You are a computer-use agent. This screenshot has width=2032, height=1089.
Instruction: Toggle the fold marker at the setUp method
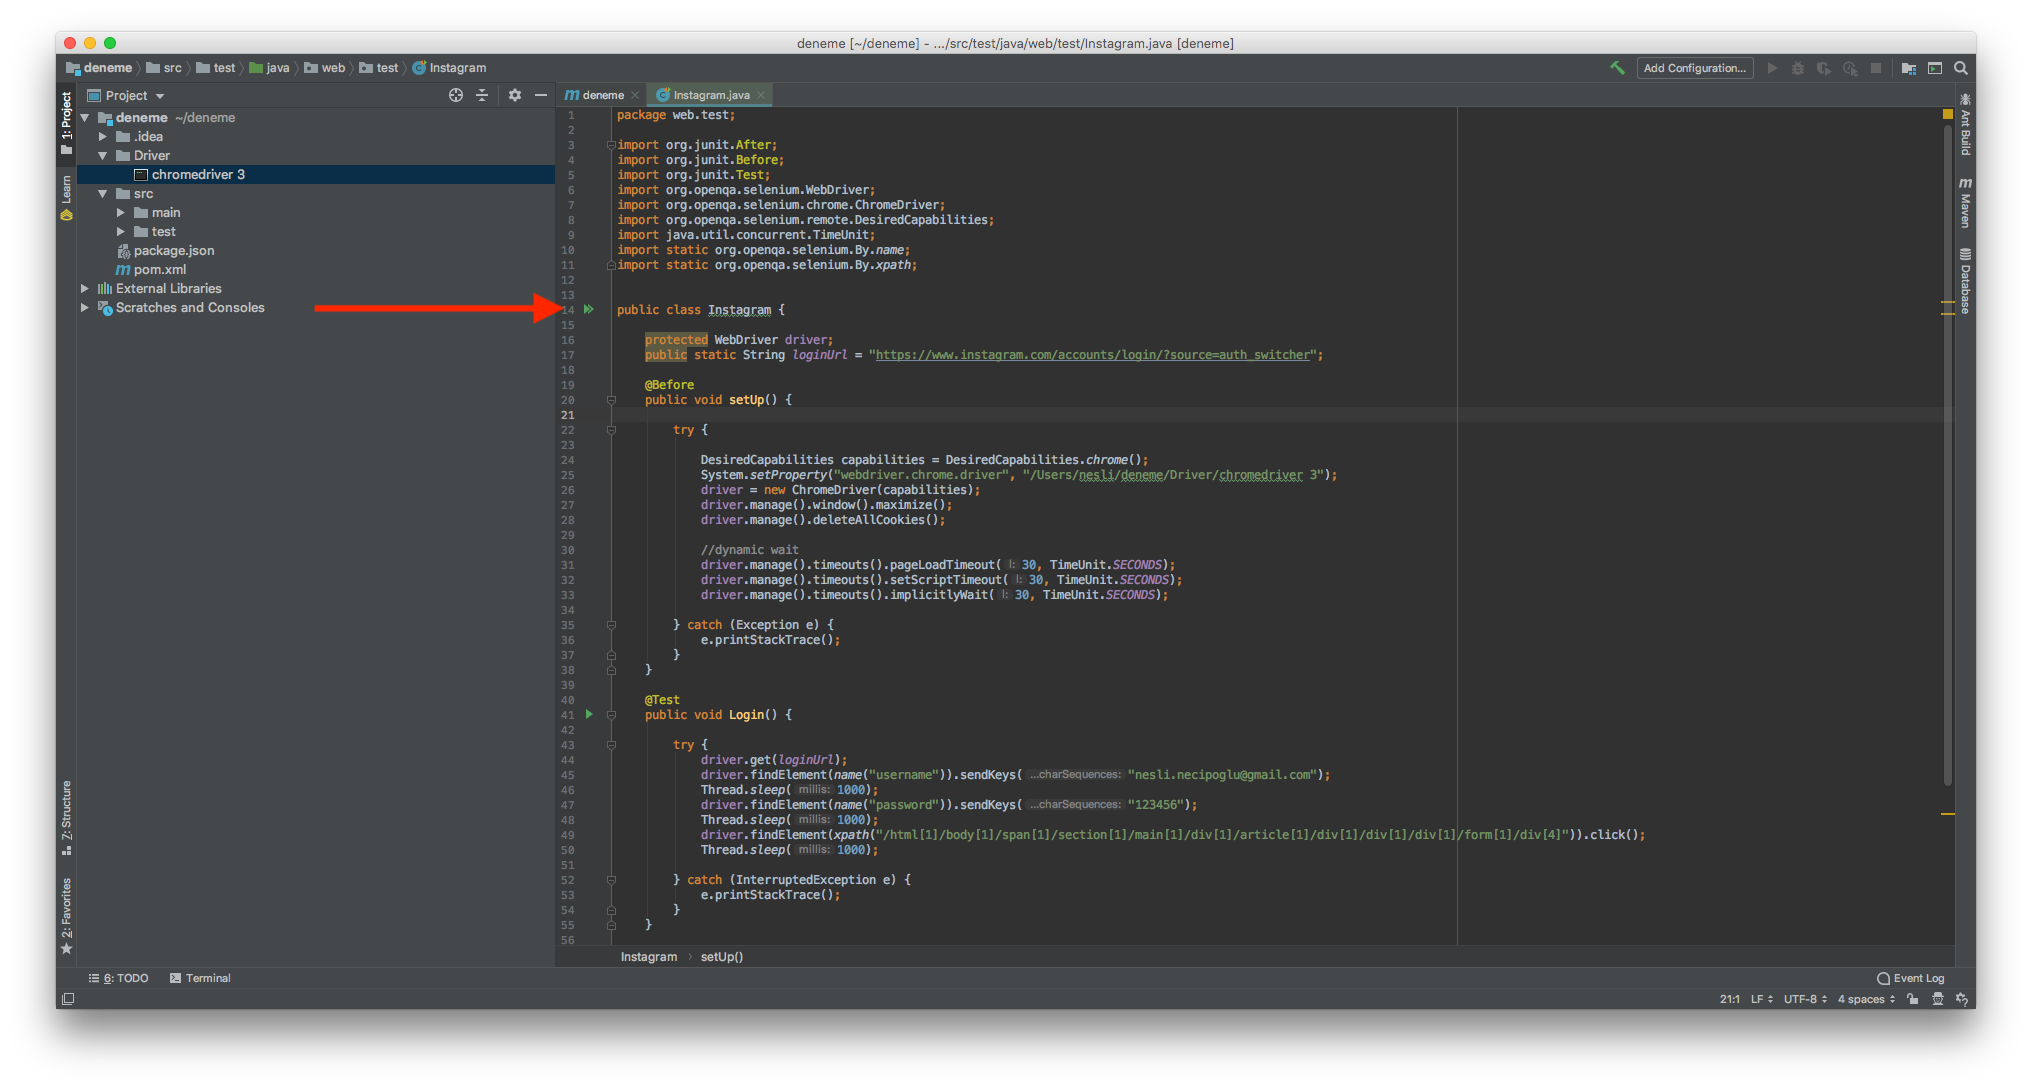(611, 400)
